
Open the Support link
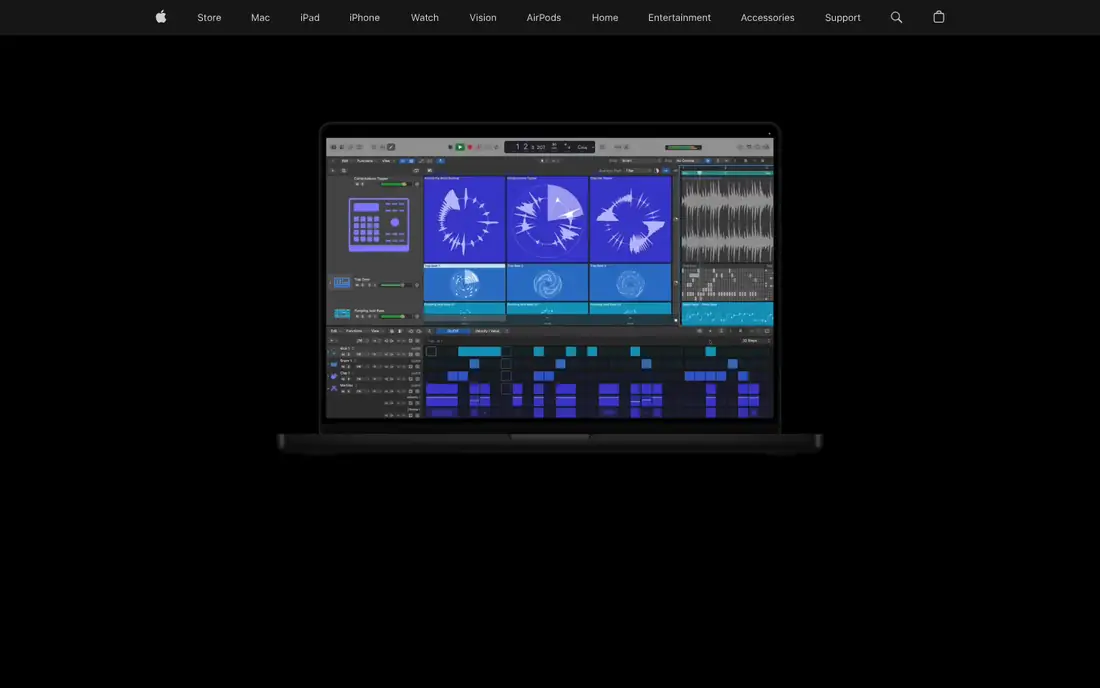tap(843, 18)
